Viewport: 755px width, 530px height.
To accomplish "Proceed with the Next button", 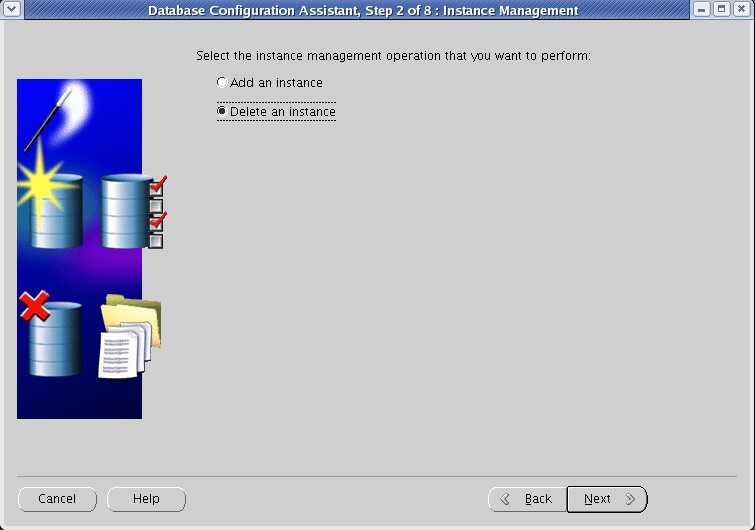I will pyautogui.click(x=607, y=499).
